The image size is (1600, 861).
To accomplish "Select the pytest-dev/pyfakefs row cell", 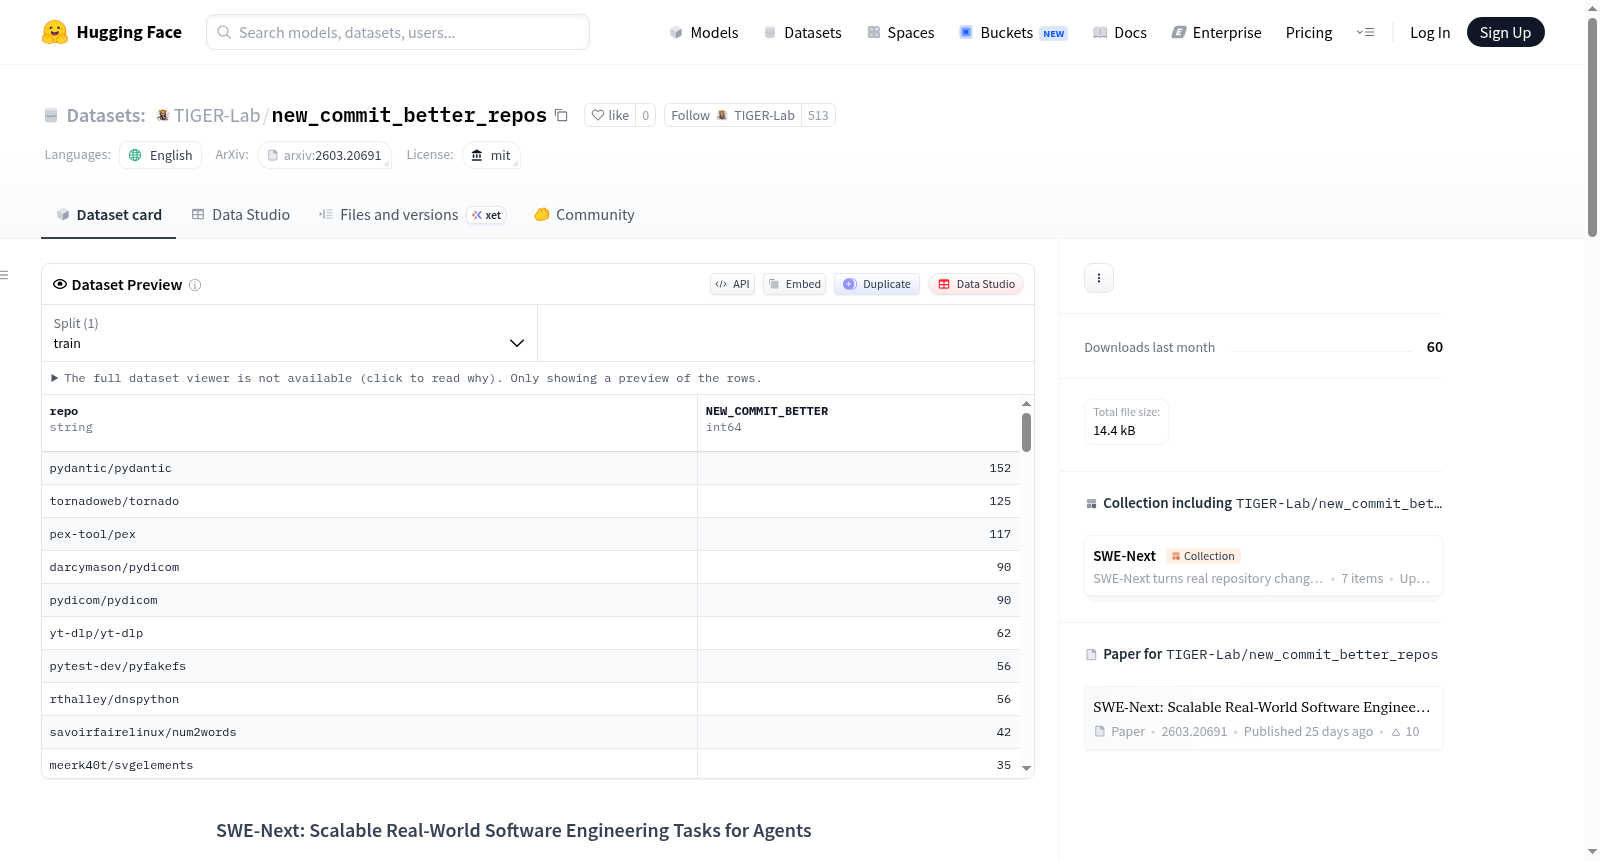I will tap(370, 666).
